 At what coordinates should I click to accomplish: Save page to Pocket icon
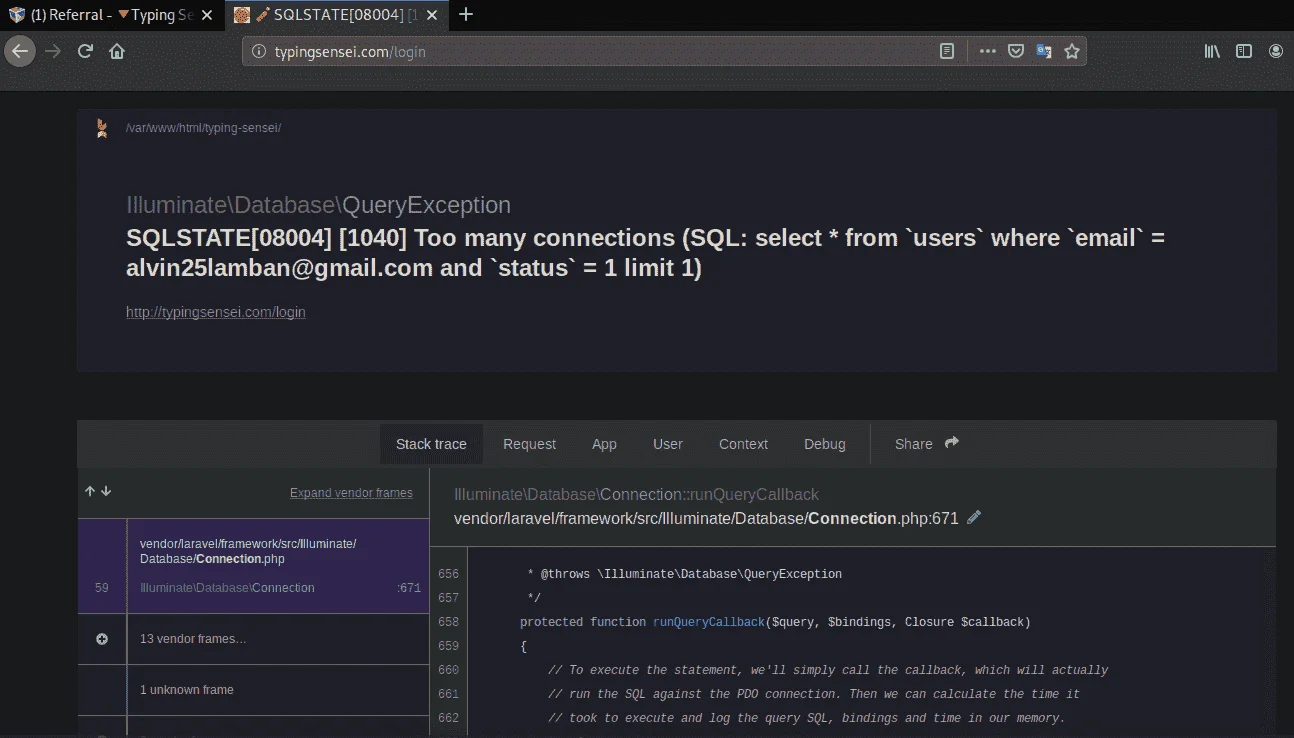[1015, 51]
